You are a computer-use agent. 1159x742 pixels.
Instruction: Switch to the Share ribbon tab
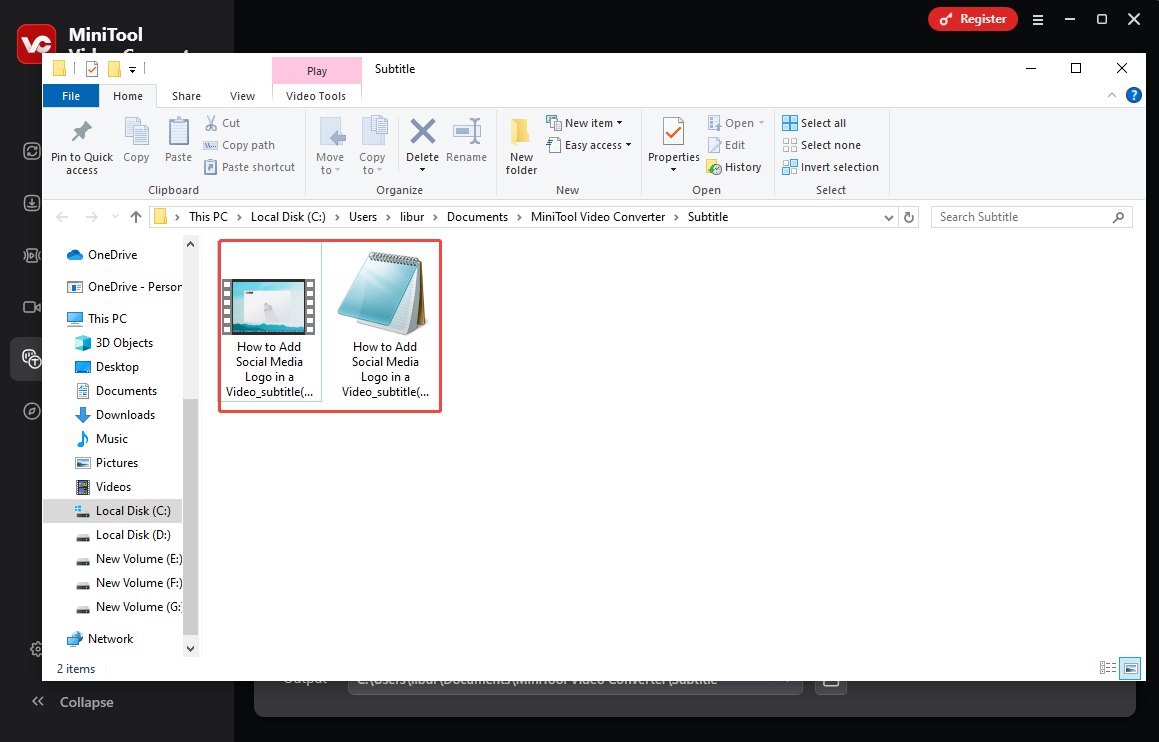point(186,96)
